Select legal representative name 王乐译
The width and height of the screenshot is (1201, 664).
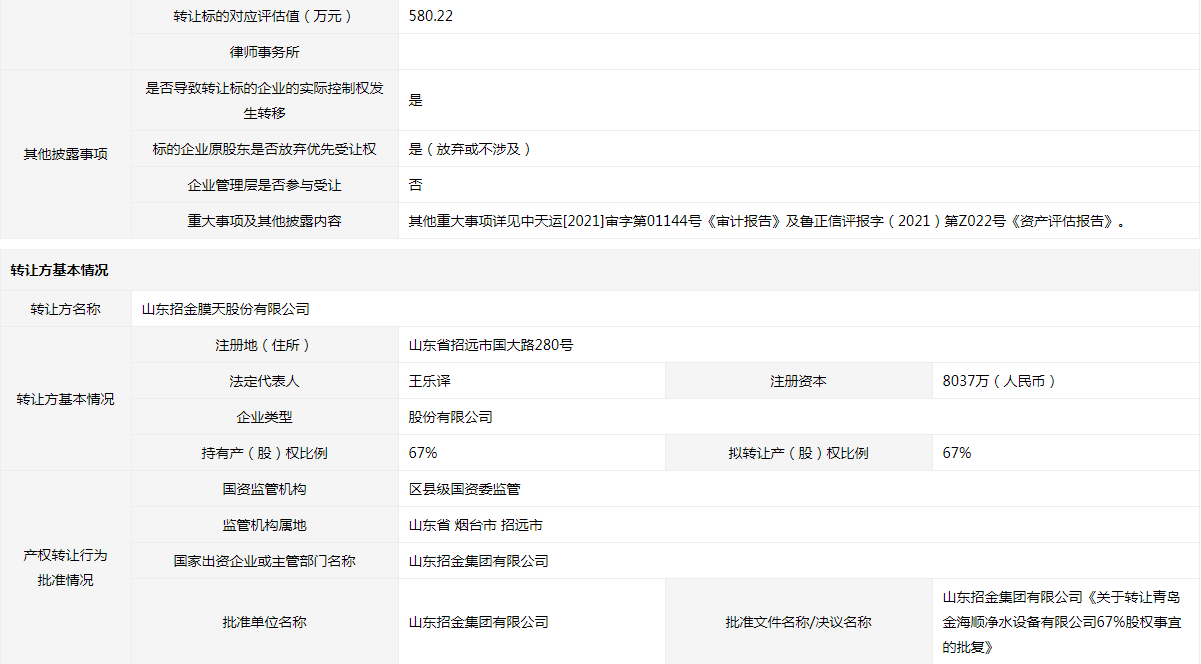[x=430, y=381]
